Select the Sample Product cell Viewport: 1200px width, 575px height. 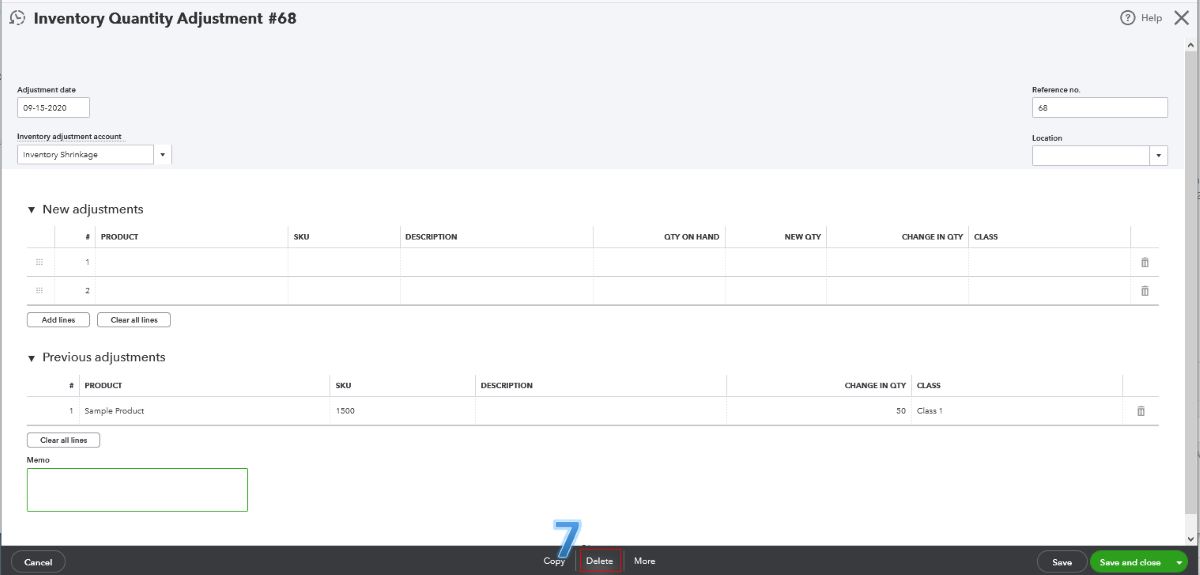pyautogui.click(x=204, y=411)
